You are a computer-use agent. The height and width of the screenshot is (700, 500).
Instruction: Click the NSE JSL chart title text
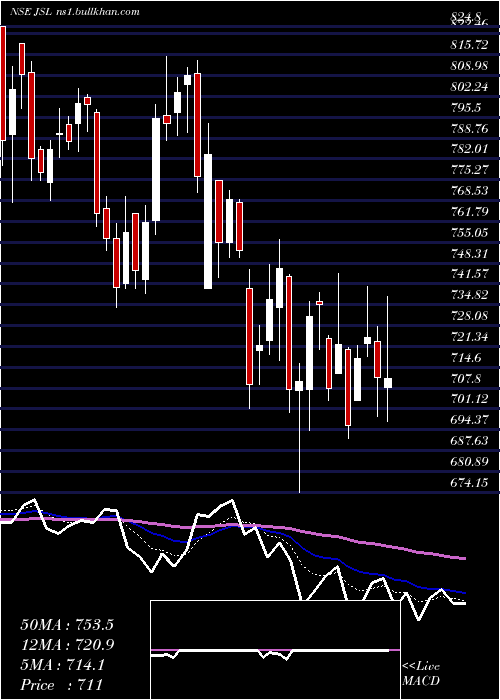click(75, 12)
